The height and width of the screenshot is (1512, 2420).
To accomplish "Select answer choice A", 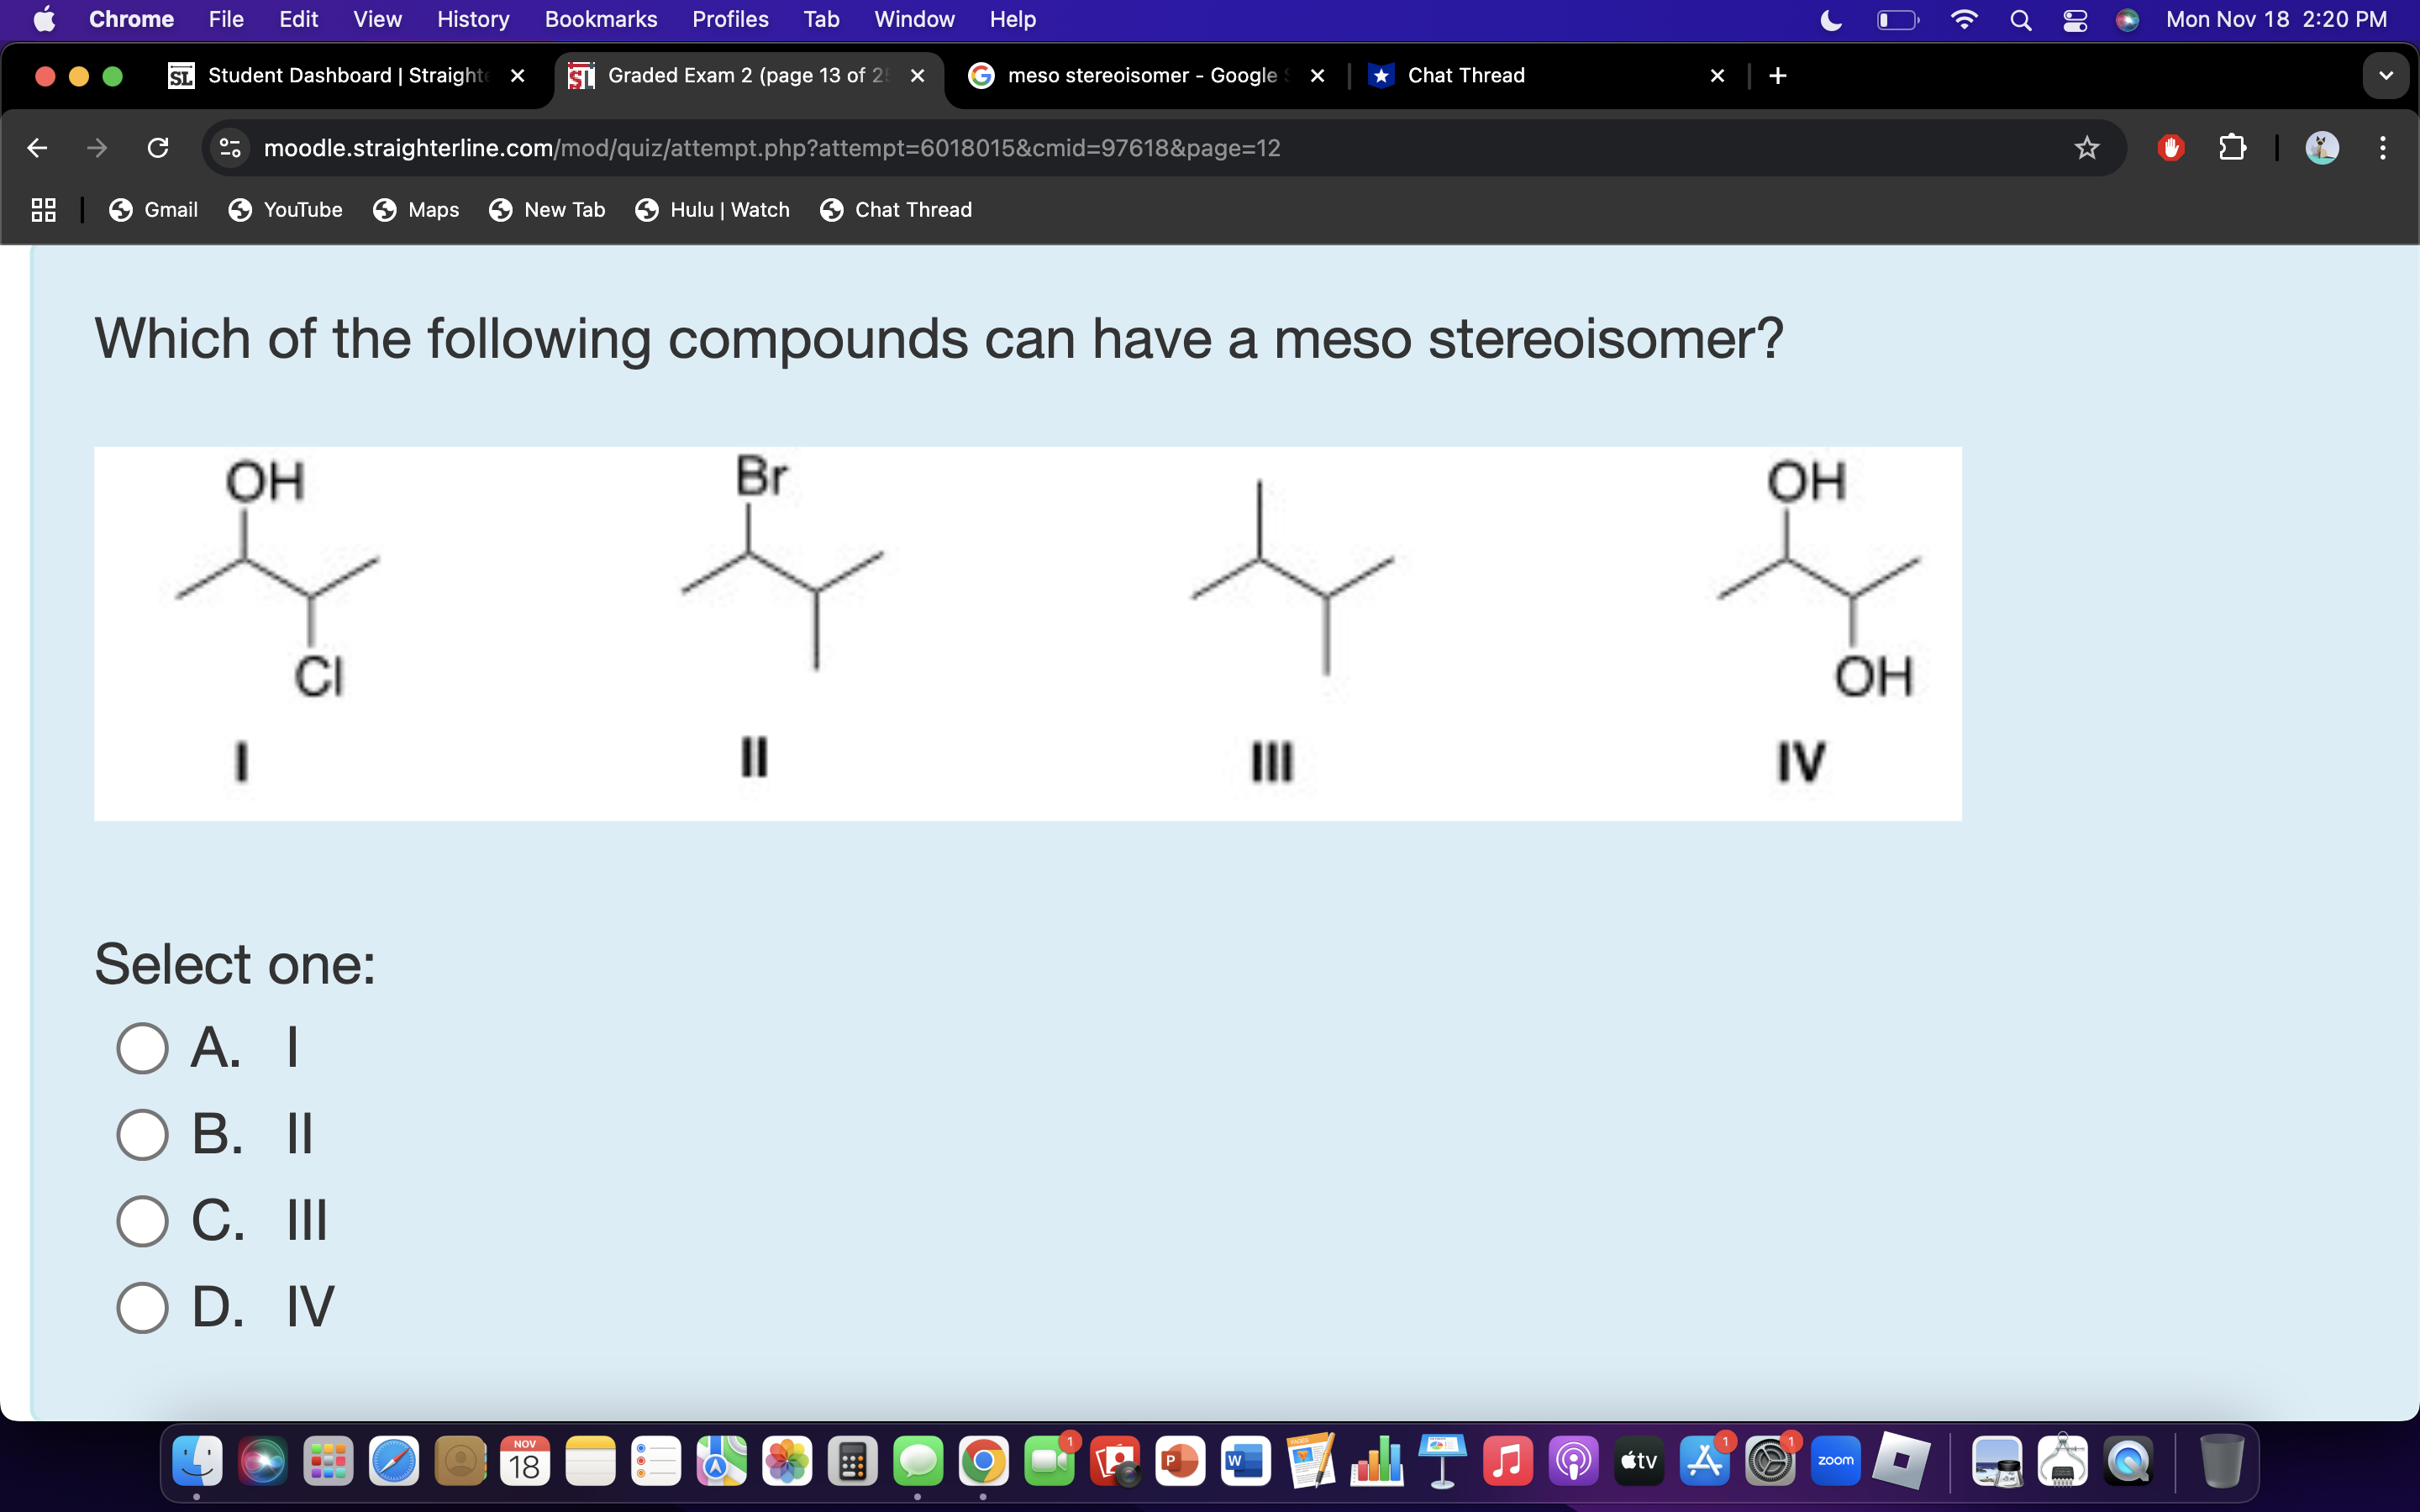I will coord(143,1047).
